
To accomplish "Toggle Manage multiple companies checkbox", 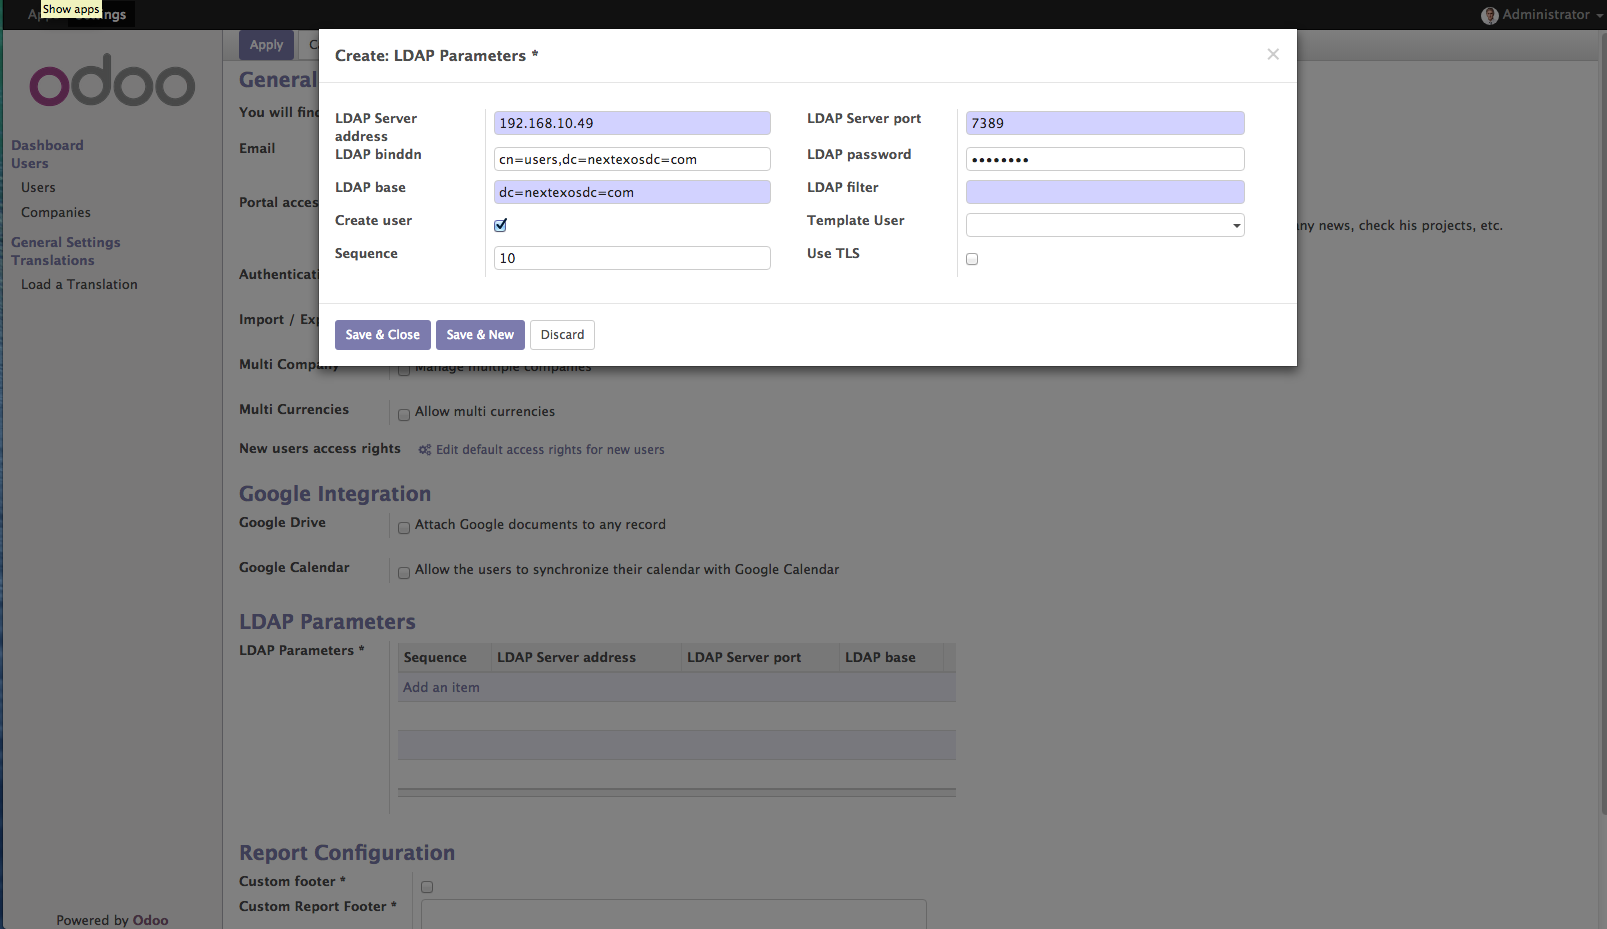I will [404, 370].
